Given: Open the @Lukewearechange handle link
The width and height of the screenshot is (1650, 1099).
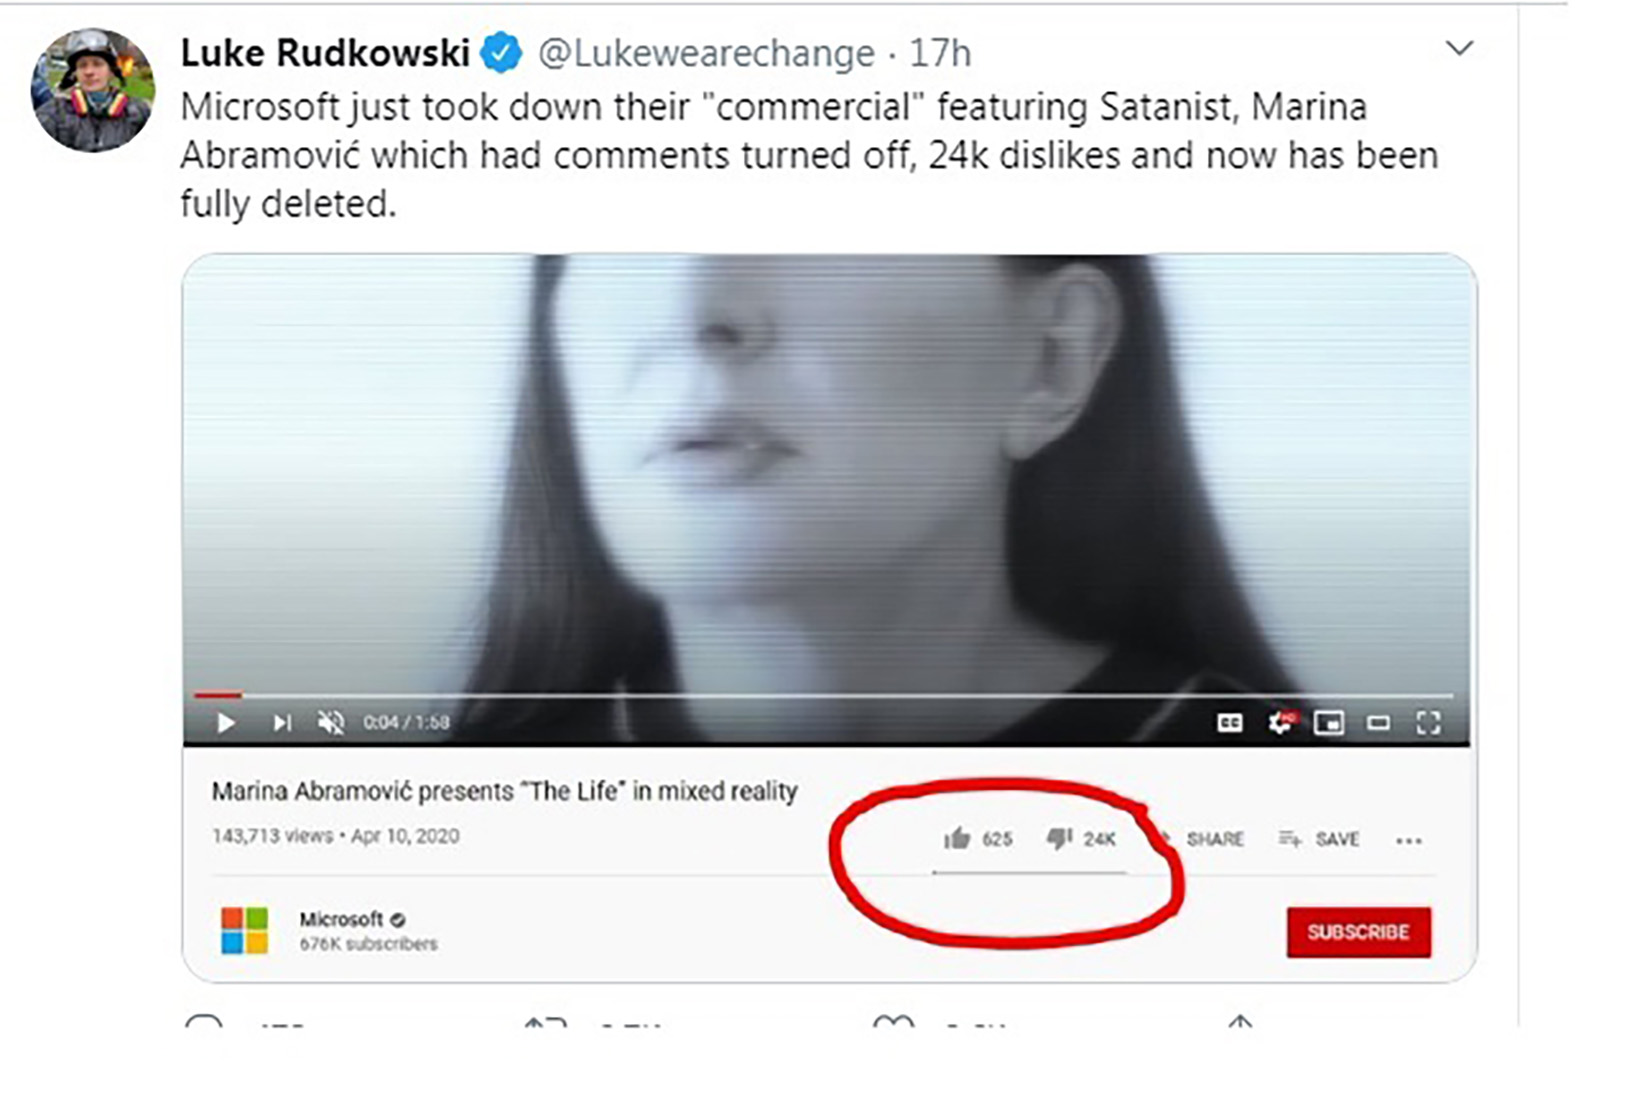Looking at the screenshot, I should click(x=706, y=53).
